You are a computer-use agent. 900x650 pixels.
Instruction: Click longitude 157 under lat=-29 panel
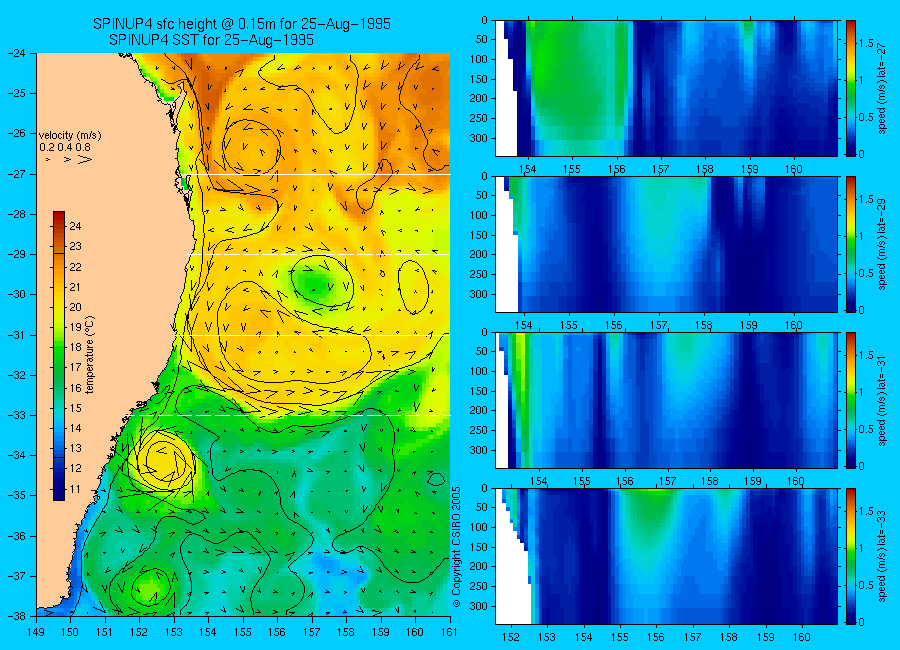[659, 325]
